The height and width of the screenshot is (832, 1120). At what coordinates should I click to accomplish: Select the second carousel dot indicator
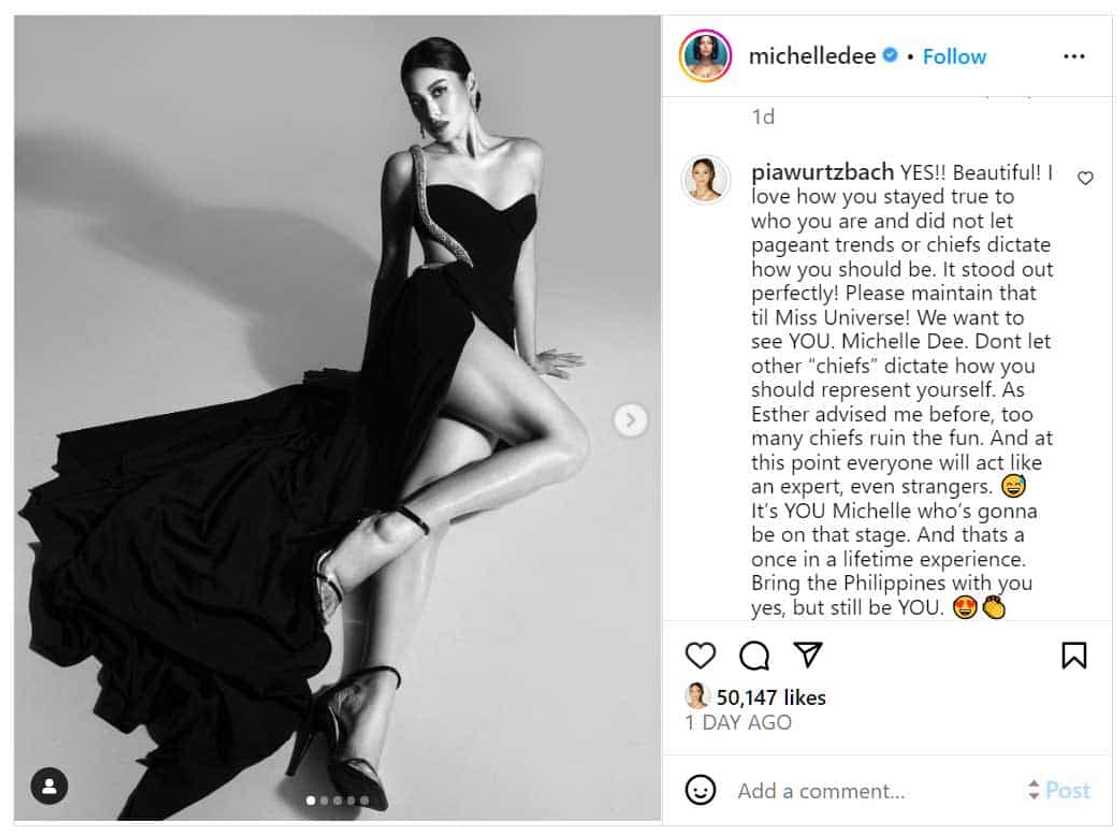[x=324, y=801]
